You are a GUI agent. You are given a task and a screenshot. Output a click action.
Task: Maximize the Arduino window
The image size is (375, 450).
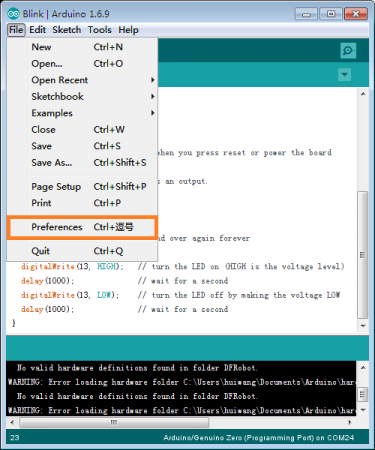tap(331, 14)
